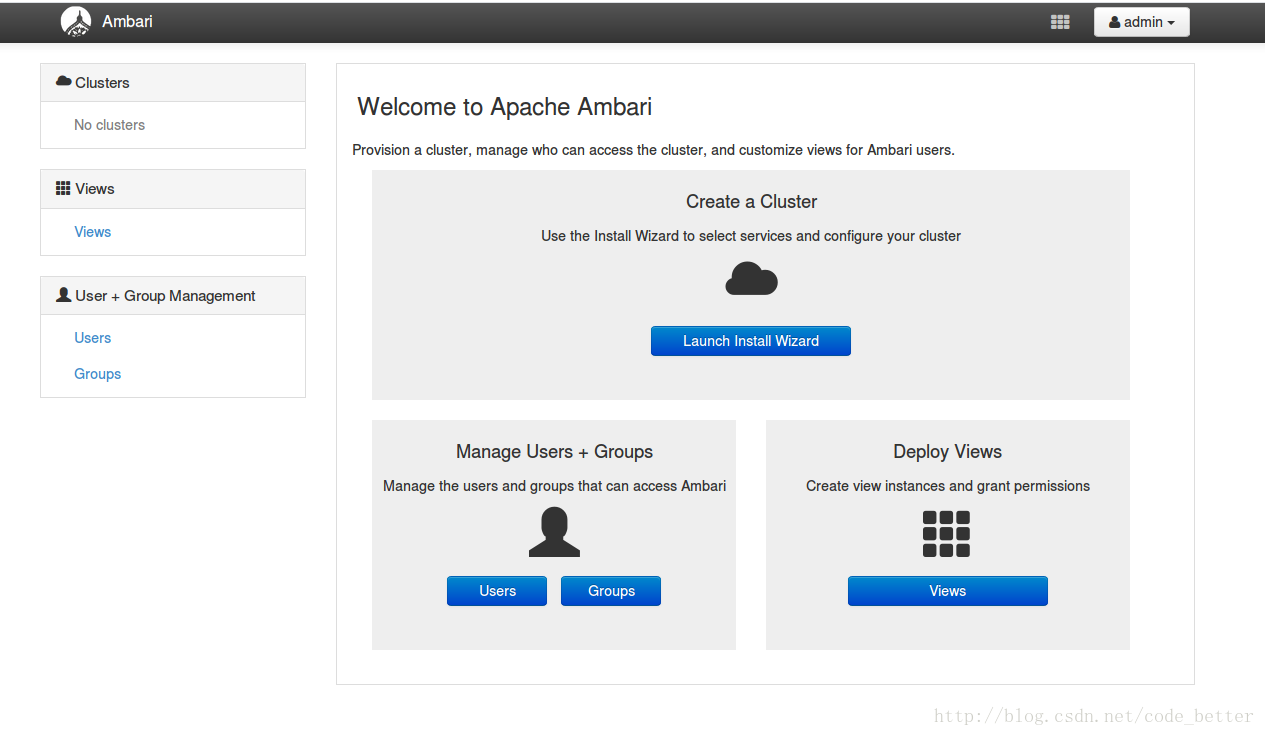The image size is (1265, 736).
Task: Click 'Manage the users and groups that can access Ambari' text
Action: pos(554,486)
